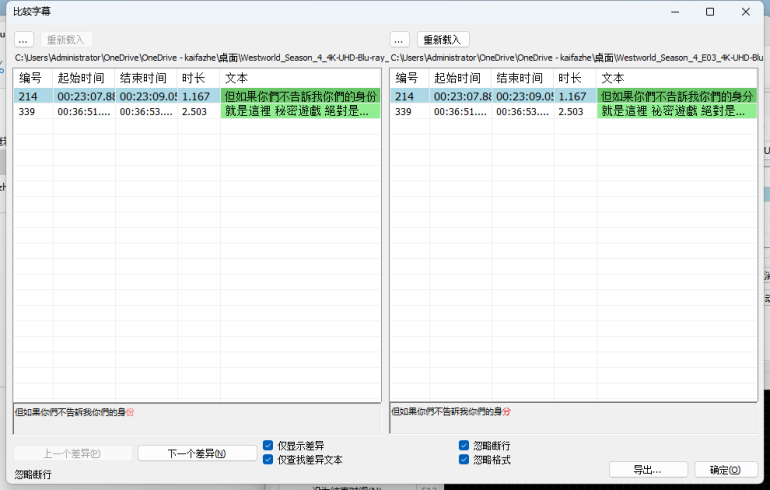This screenshot has width=770, height=490.
Task: Export comparison with 导出 button
Action: 648,470
